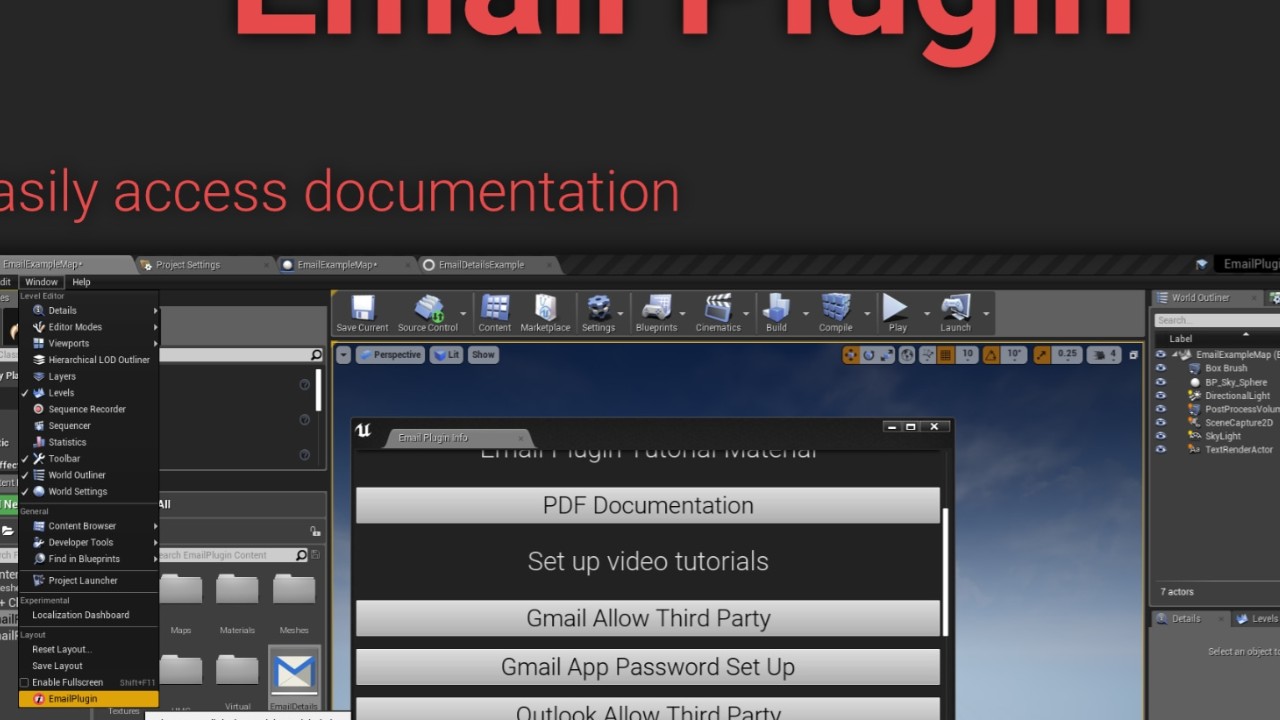The width and height of the screenshot is (1280, 720).
Task: Check the Enable Fullscreen checkbox
Action: pos(25,683)
